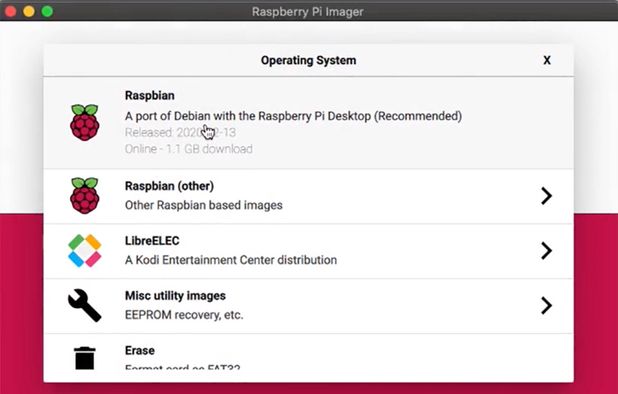This screenshot has width=618, height=394.
Task: Expand the Raspbian (other) chevron
Action: point(546,196)
